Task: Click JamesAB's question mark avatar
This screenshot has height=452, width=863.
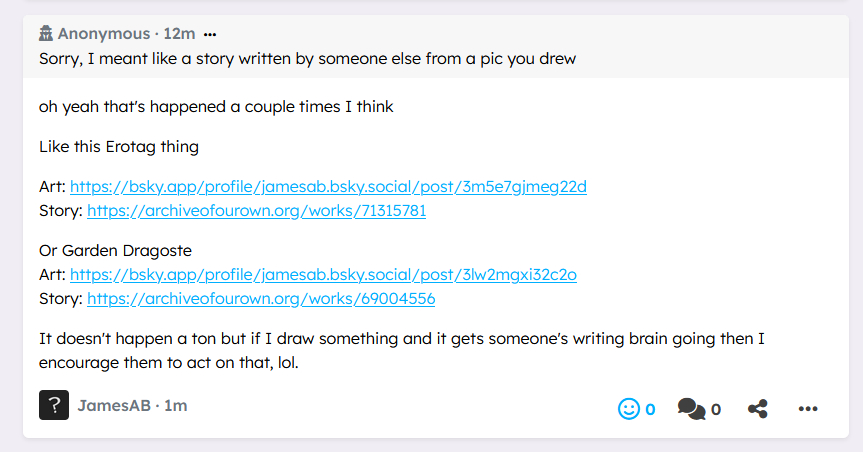Action: click(54, 405)
